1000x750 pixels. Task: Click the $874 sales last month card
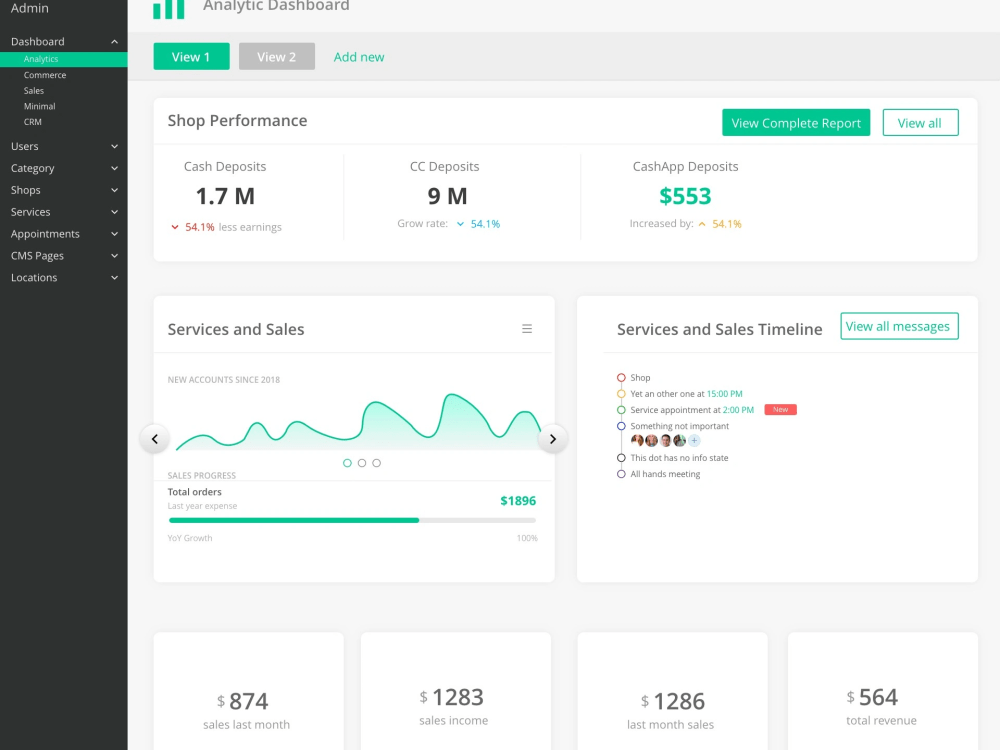[x=249, y=691]
